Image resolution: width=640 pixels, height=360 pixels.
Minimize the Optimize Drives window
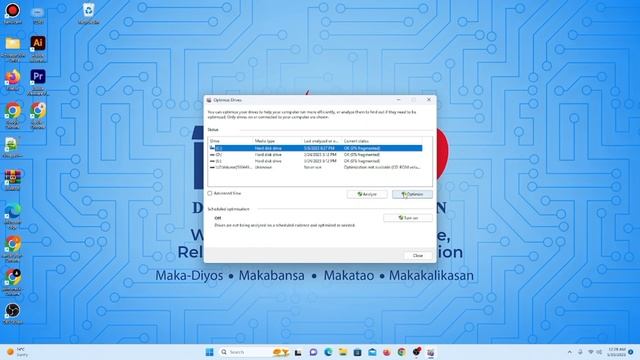click(399, 100)
